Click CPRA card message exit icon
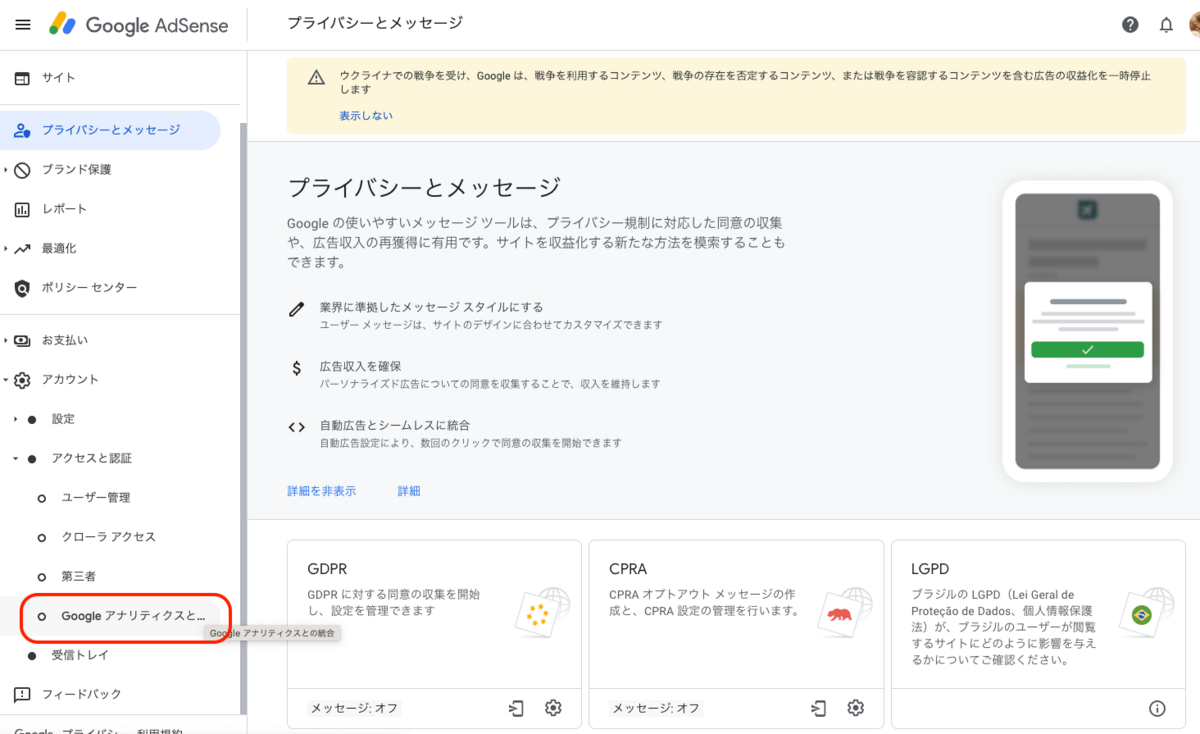This screenshot has width=1200, height=734. pos(819,708)
